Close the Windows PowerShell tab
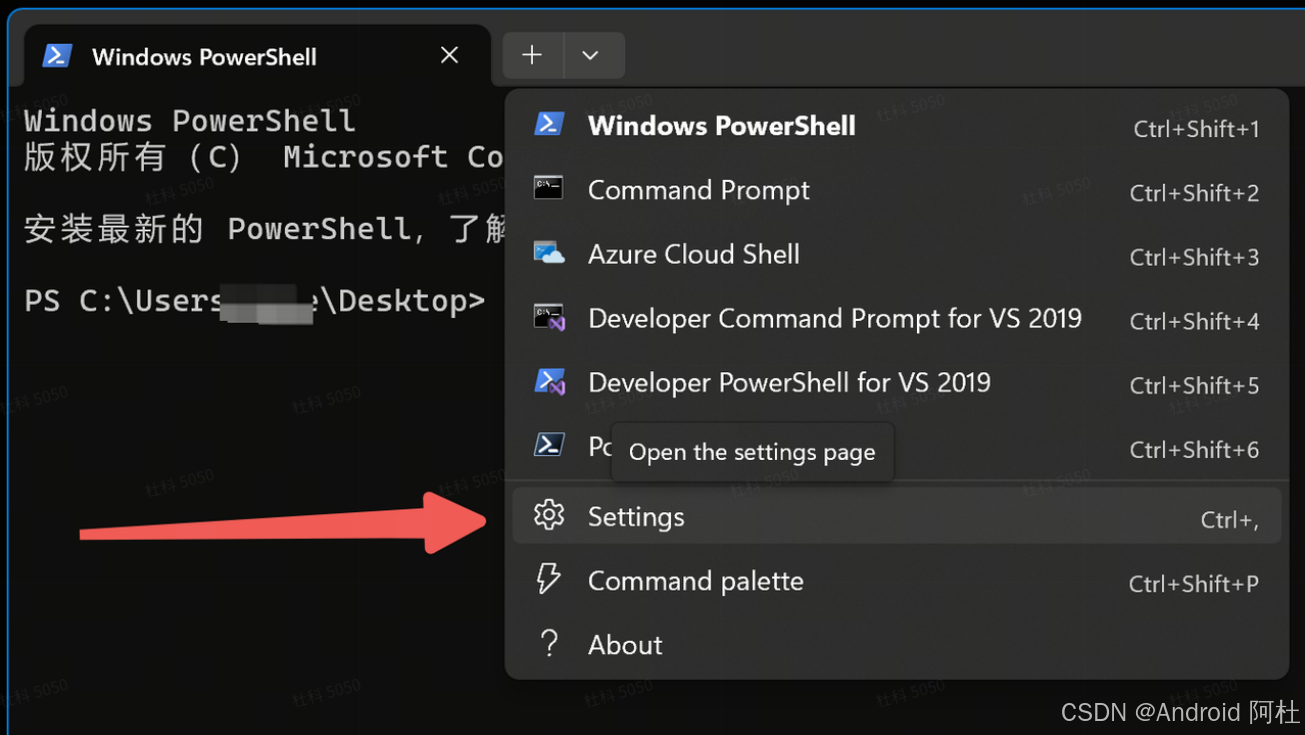The height and width of the screenshot is (735, 1305). (x=448, y=55)
